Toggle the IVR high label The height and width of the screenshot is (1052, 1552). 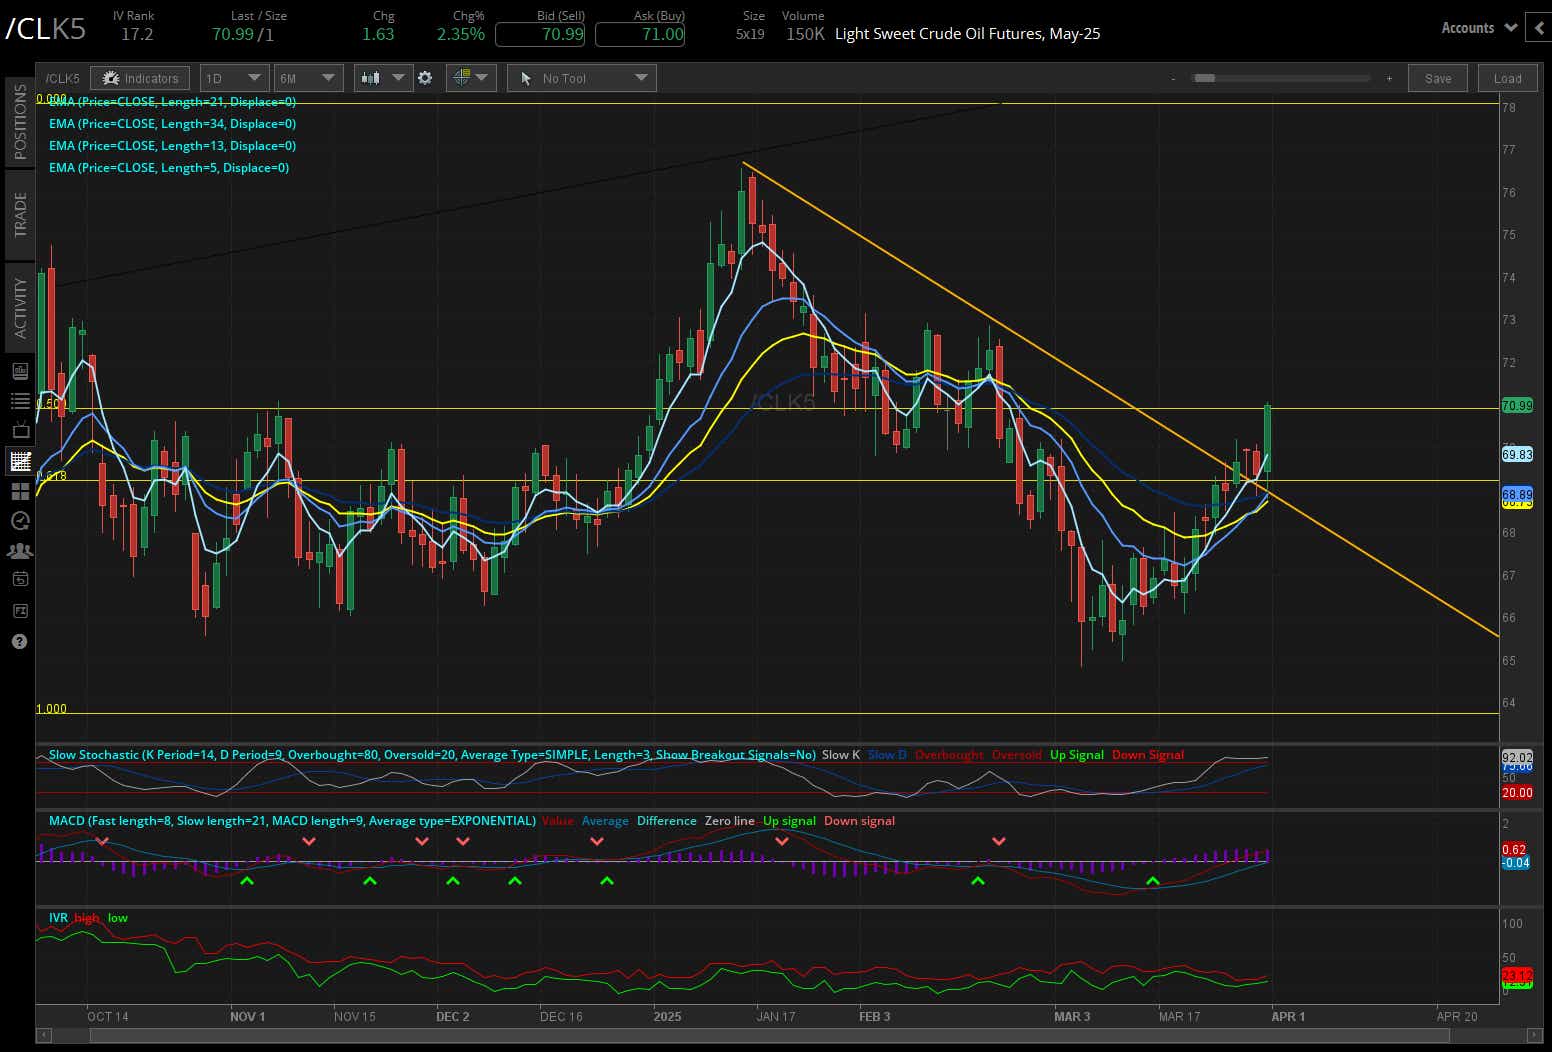point(87,917)
